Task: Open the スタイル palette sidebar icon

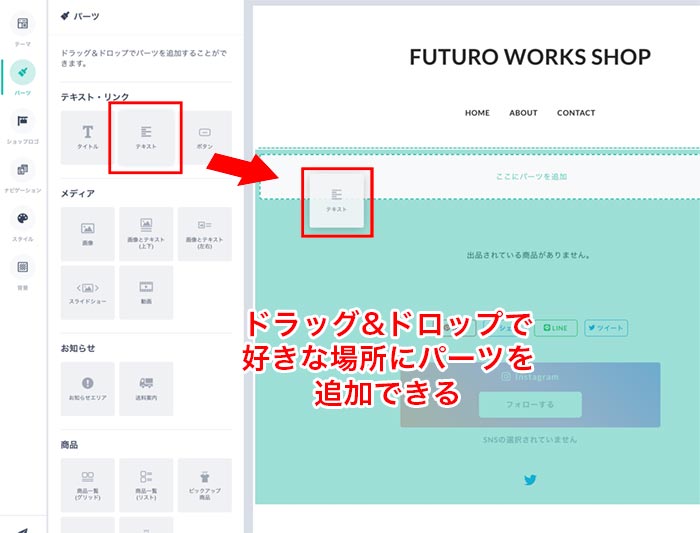Action: tap(23, 222)
